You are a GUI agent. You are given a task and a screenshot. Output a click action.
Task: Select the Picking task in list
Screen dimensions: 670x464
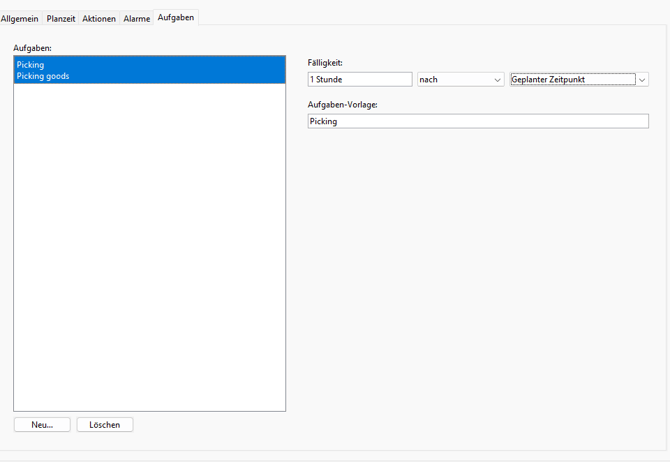pyautogui.click(x=31, y=65)
